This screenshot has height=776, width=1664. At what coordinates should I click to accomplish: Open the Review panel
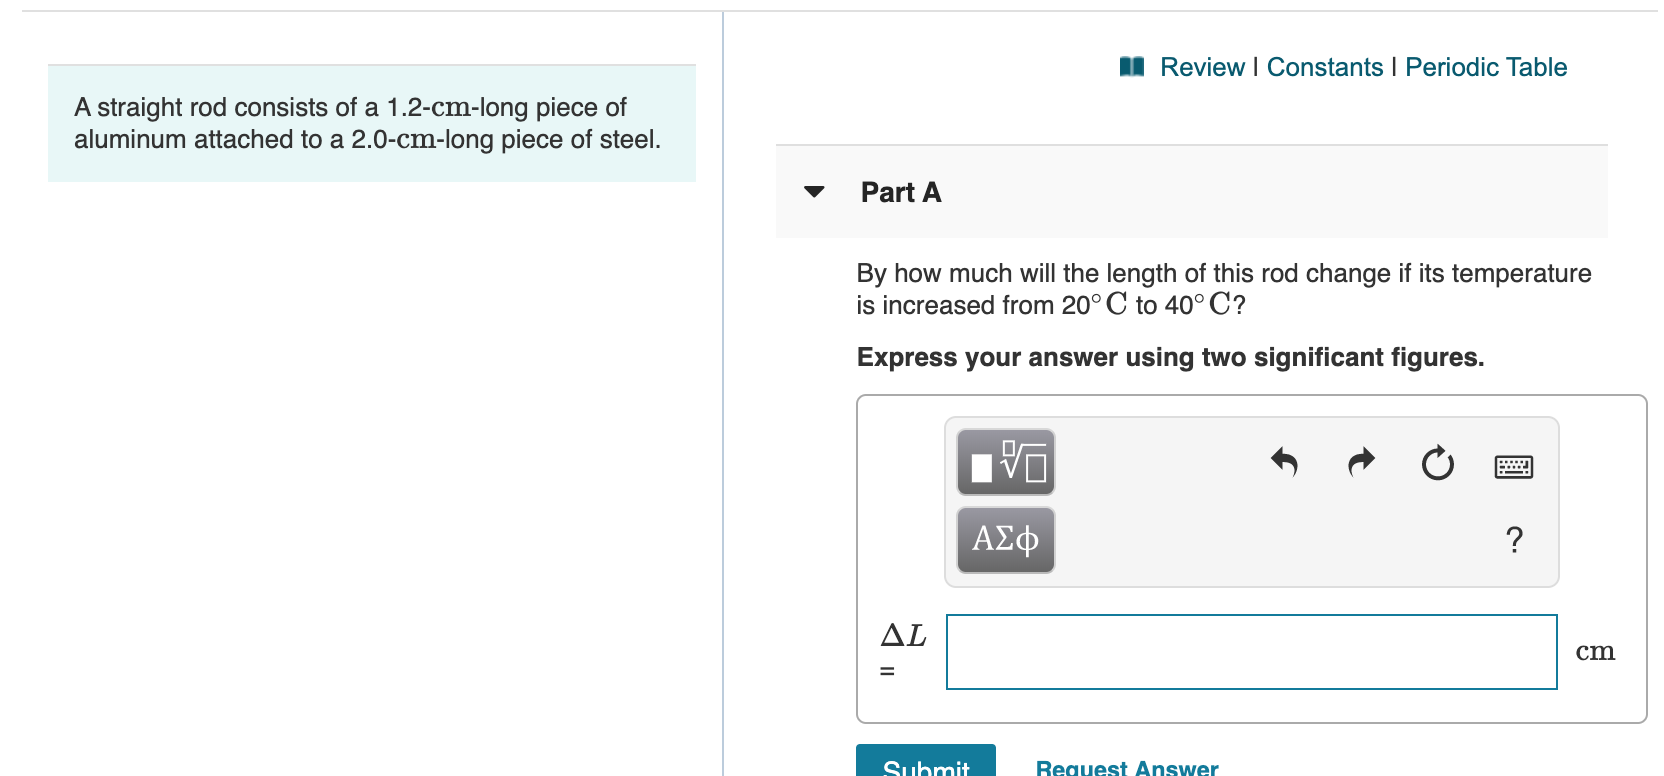click(x=1203, y=66)
